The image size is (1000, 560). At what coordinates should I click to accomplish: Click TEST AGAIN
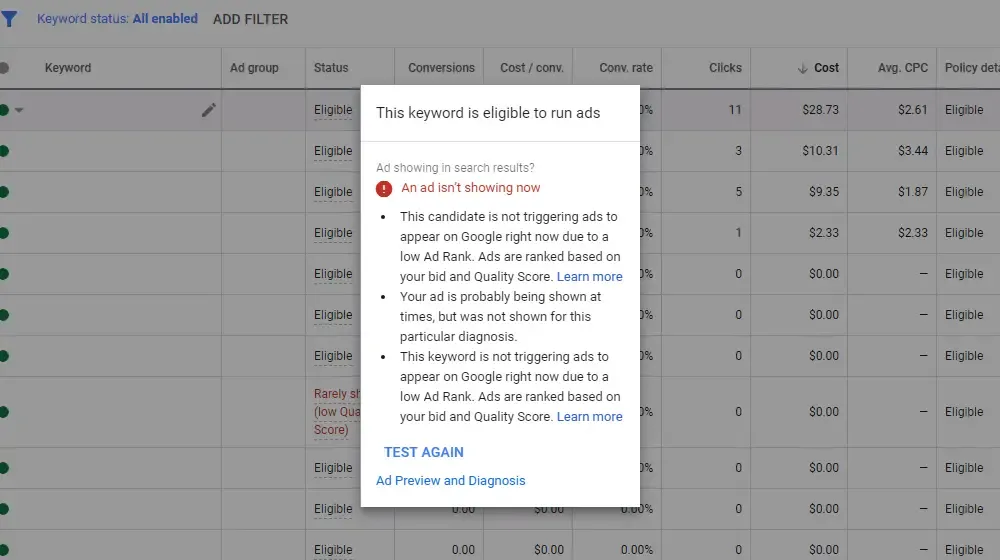(423, 452)
